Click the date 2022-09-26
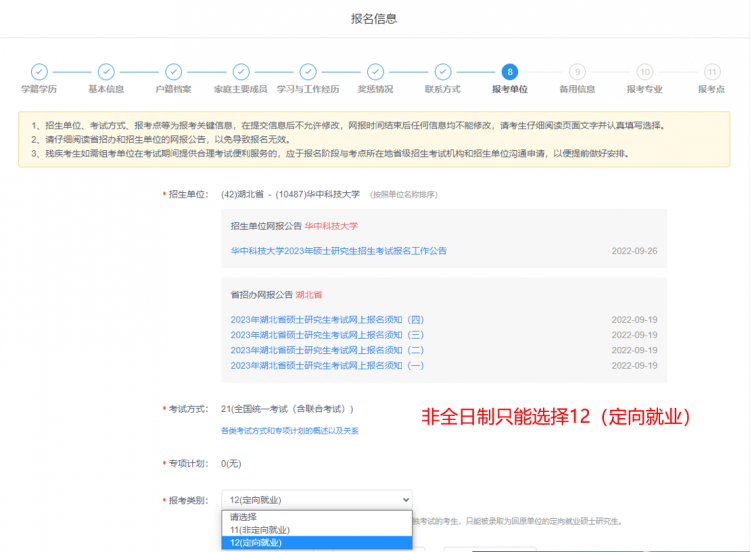Image resolution: width=750 pixels, height=552 pixels. [634, 251]
